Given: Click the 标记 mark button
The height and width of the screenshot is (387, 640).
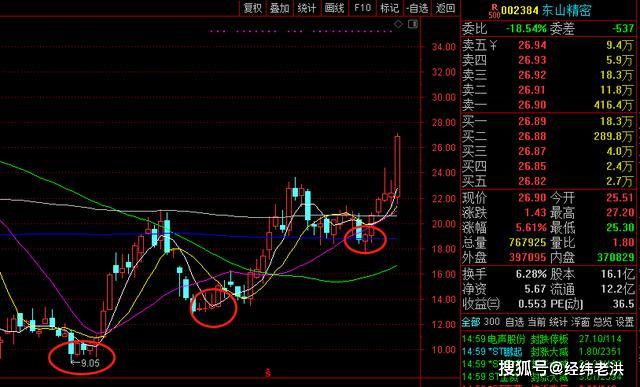Looking at the screenshot, I should [389, 8].
